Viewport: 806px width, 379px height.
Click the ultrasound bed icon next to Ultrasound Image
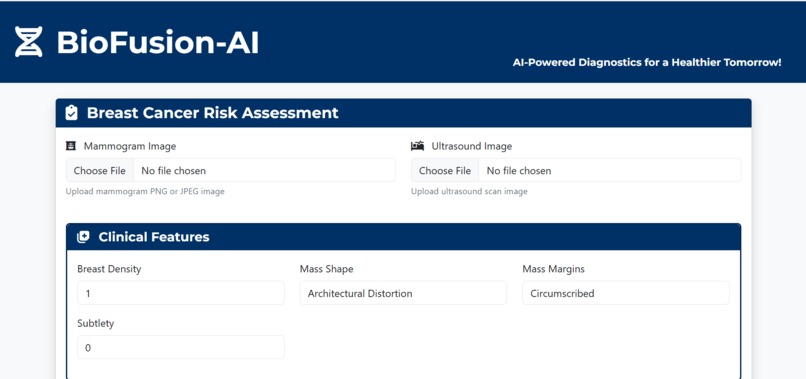tap(417, 146)
